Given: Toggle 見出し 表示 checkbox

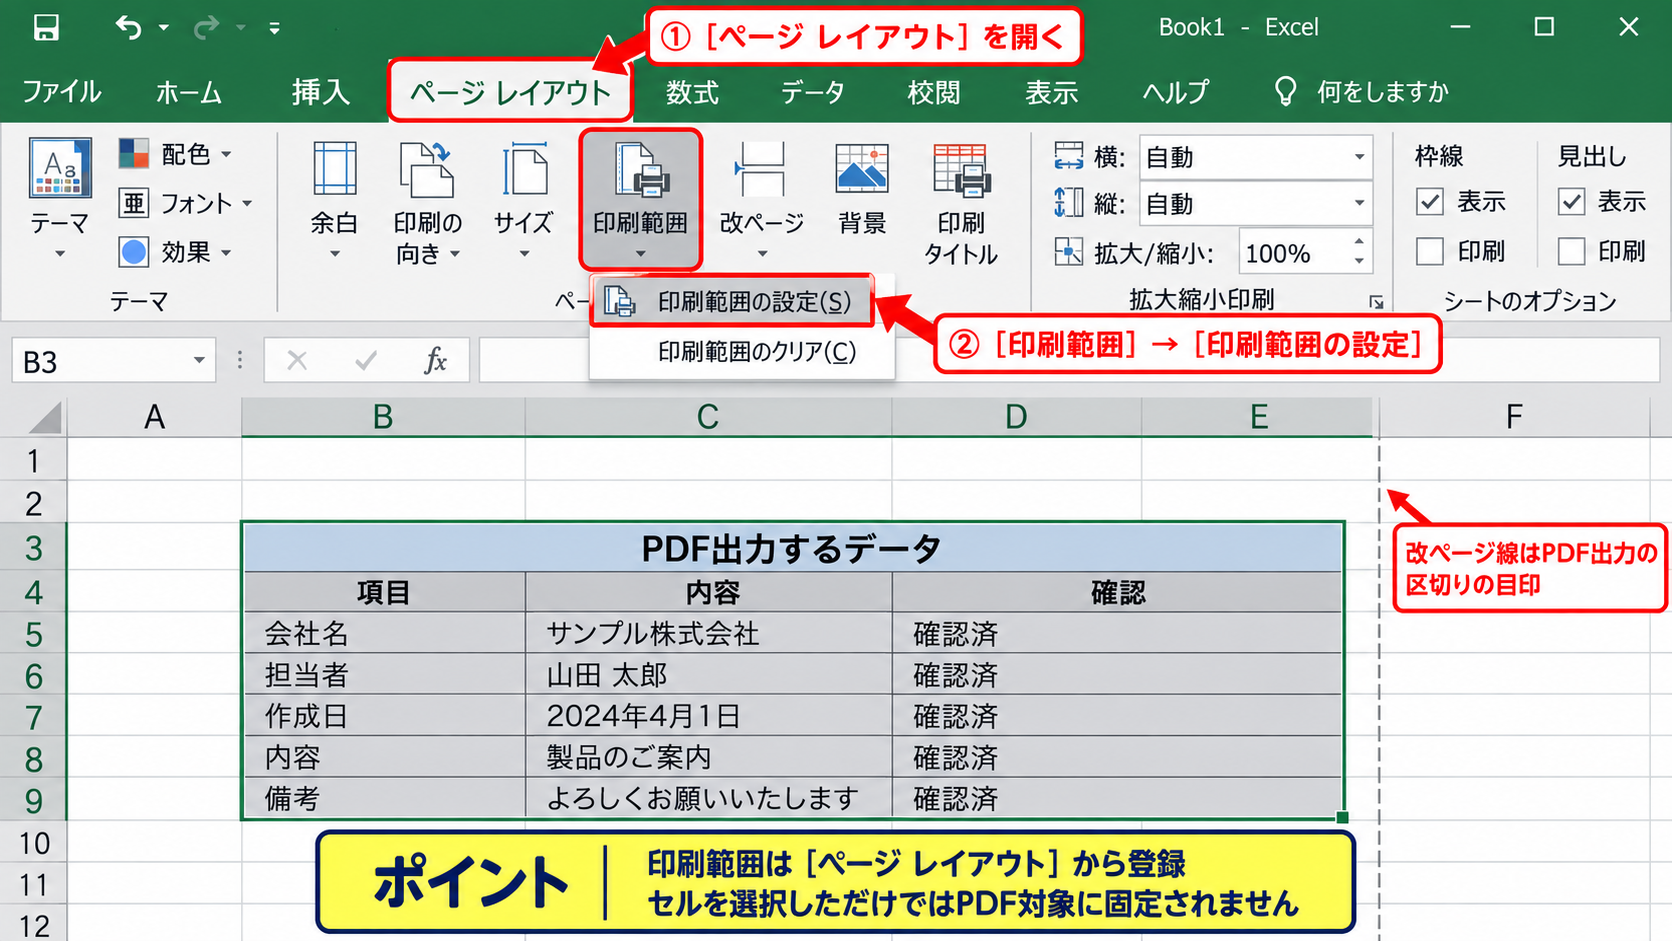Looking at the screenshot, I should pyautogui.click(x=1572, y=202).
